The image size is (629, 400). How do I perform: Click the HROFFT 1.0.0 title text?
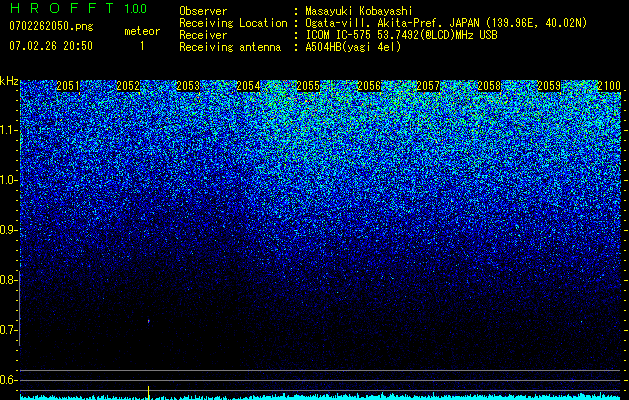(79, 8)
